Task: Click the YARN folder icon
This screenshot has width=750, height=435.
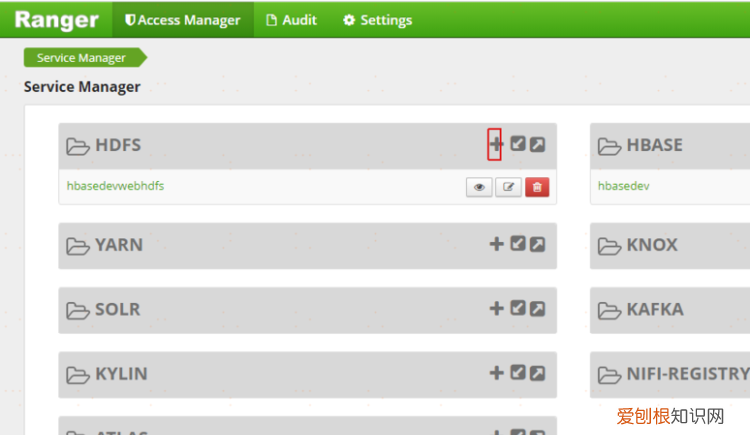Action: pyautogui.click(x=77, y=246)
